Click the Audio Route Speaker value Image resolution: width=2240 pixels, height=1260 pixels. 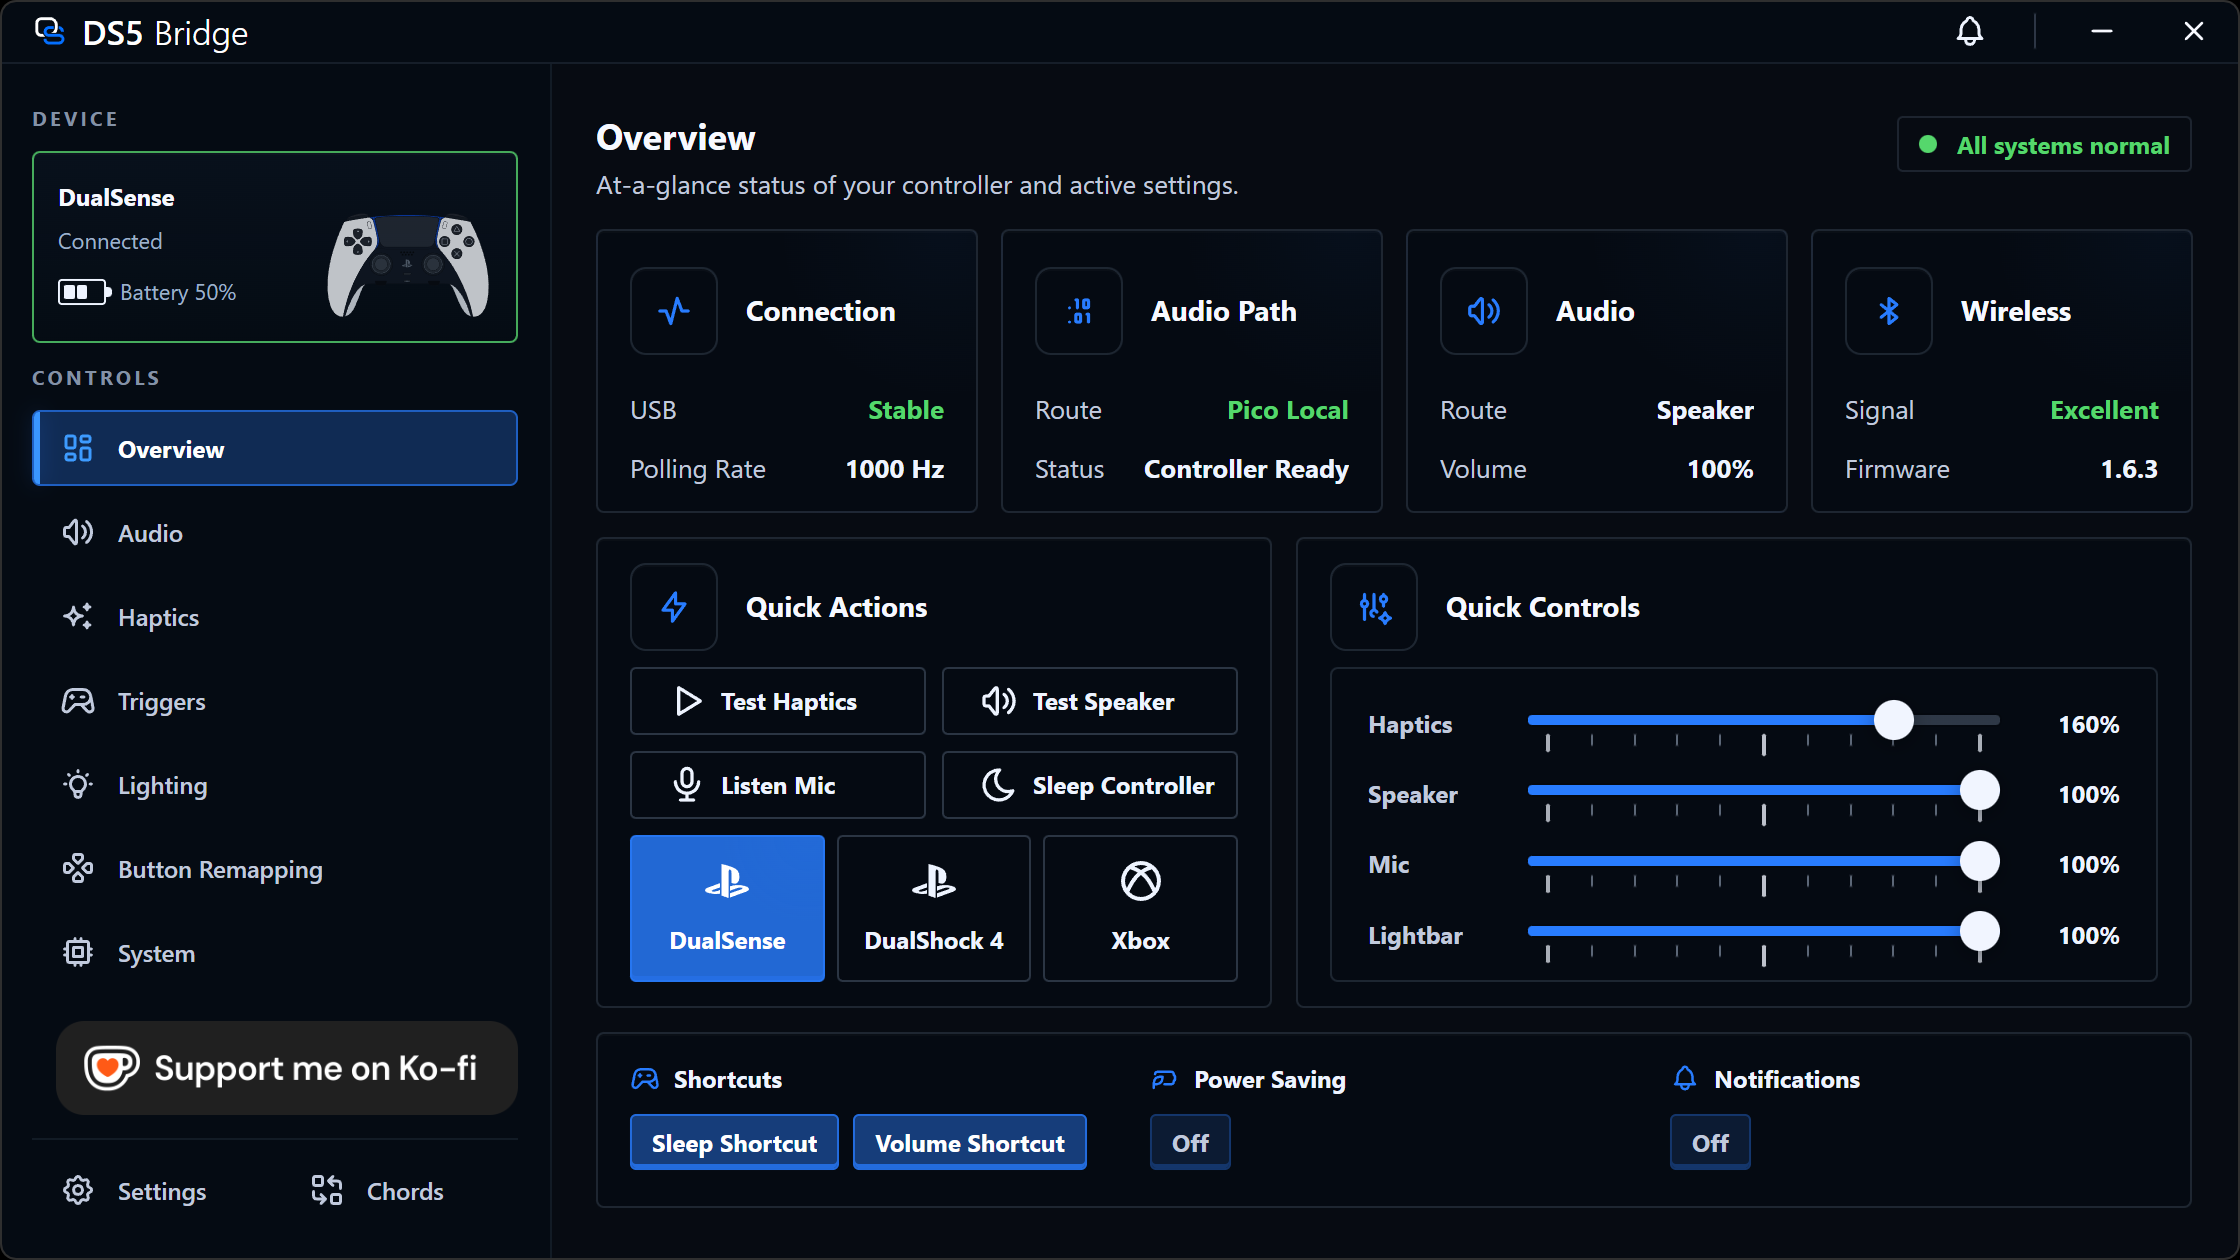point(1704,410)
